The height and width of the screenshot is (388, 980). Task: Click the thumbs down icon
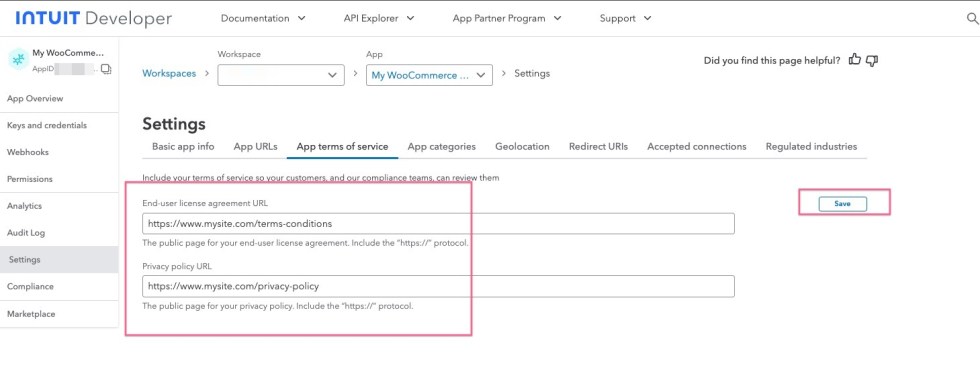coord(872,61)
